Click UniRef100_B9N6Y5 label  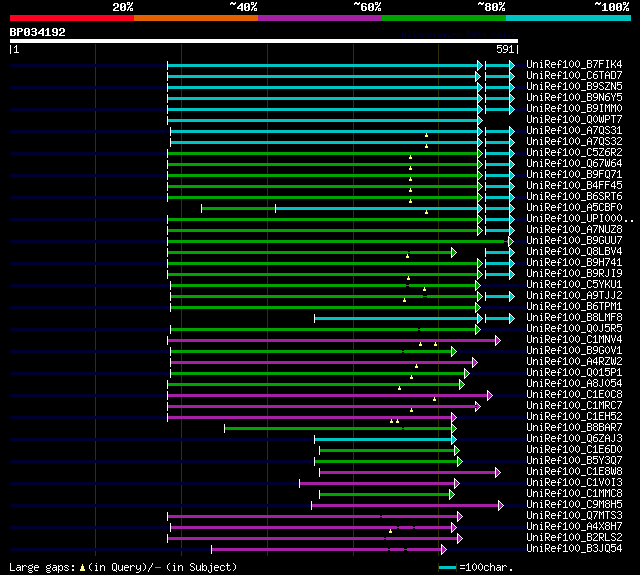click(574, 98)
